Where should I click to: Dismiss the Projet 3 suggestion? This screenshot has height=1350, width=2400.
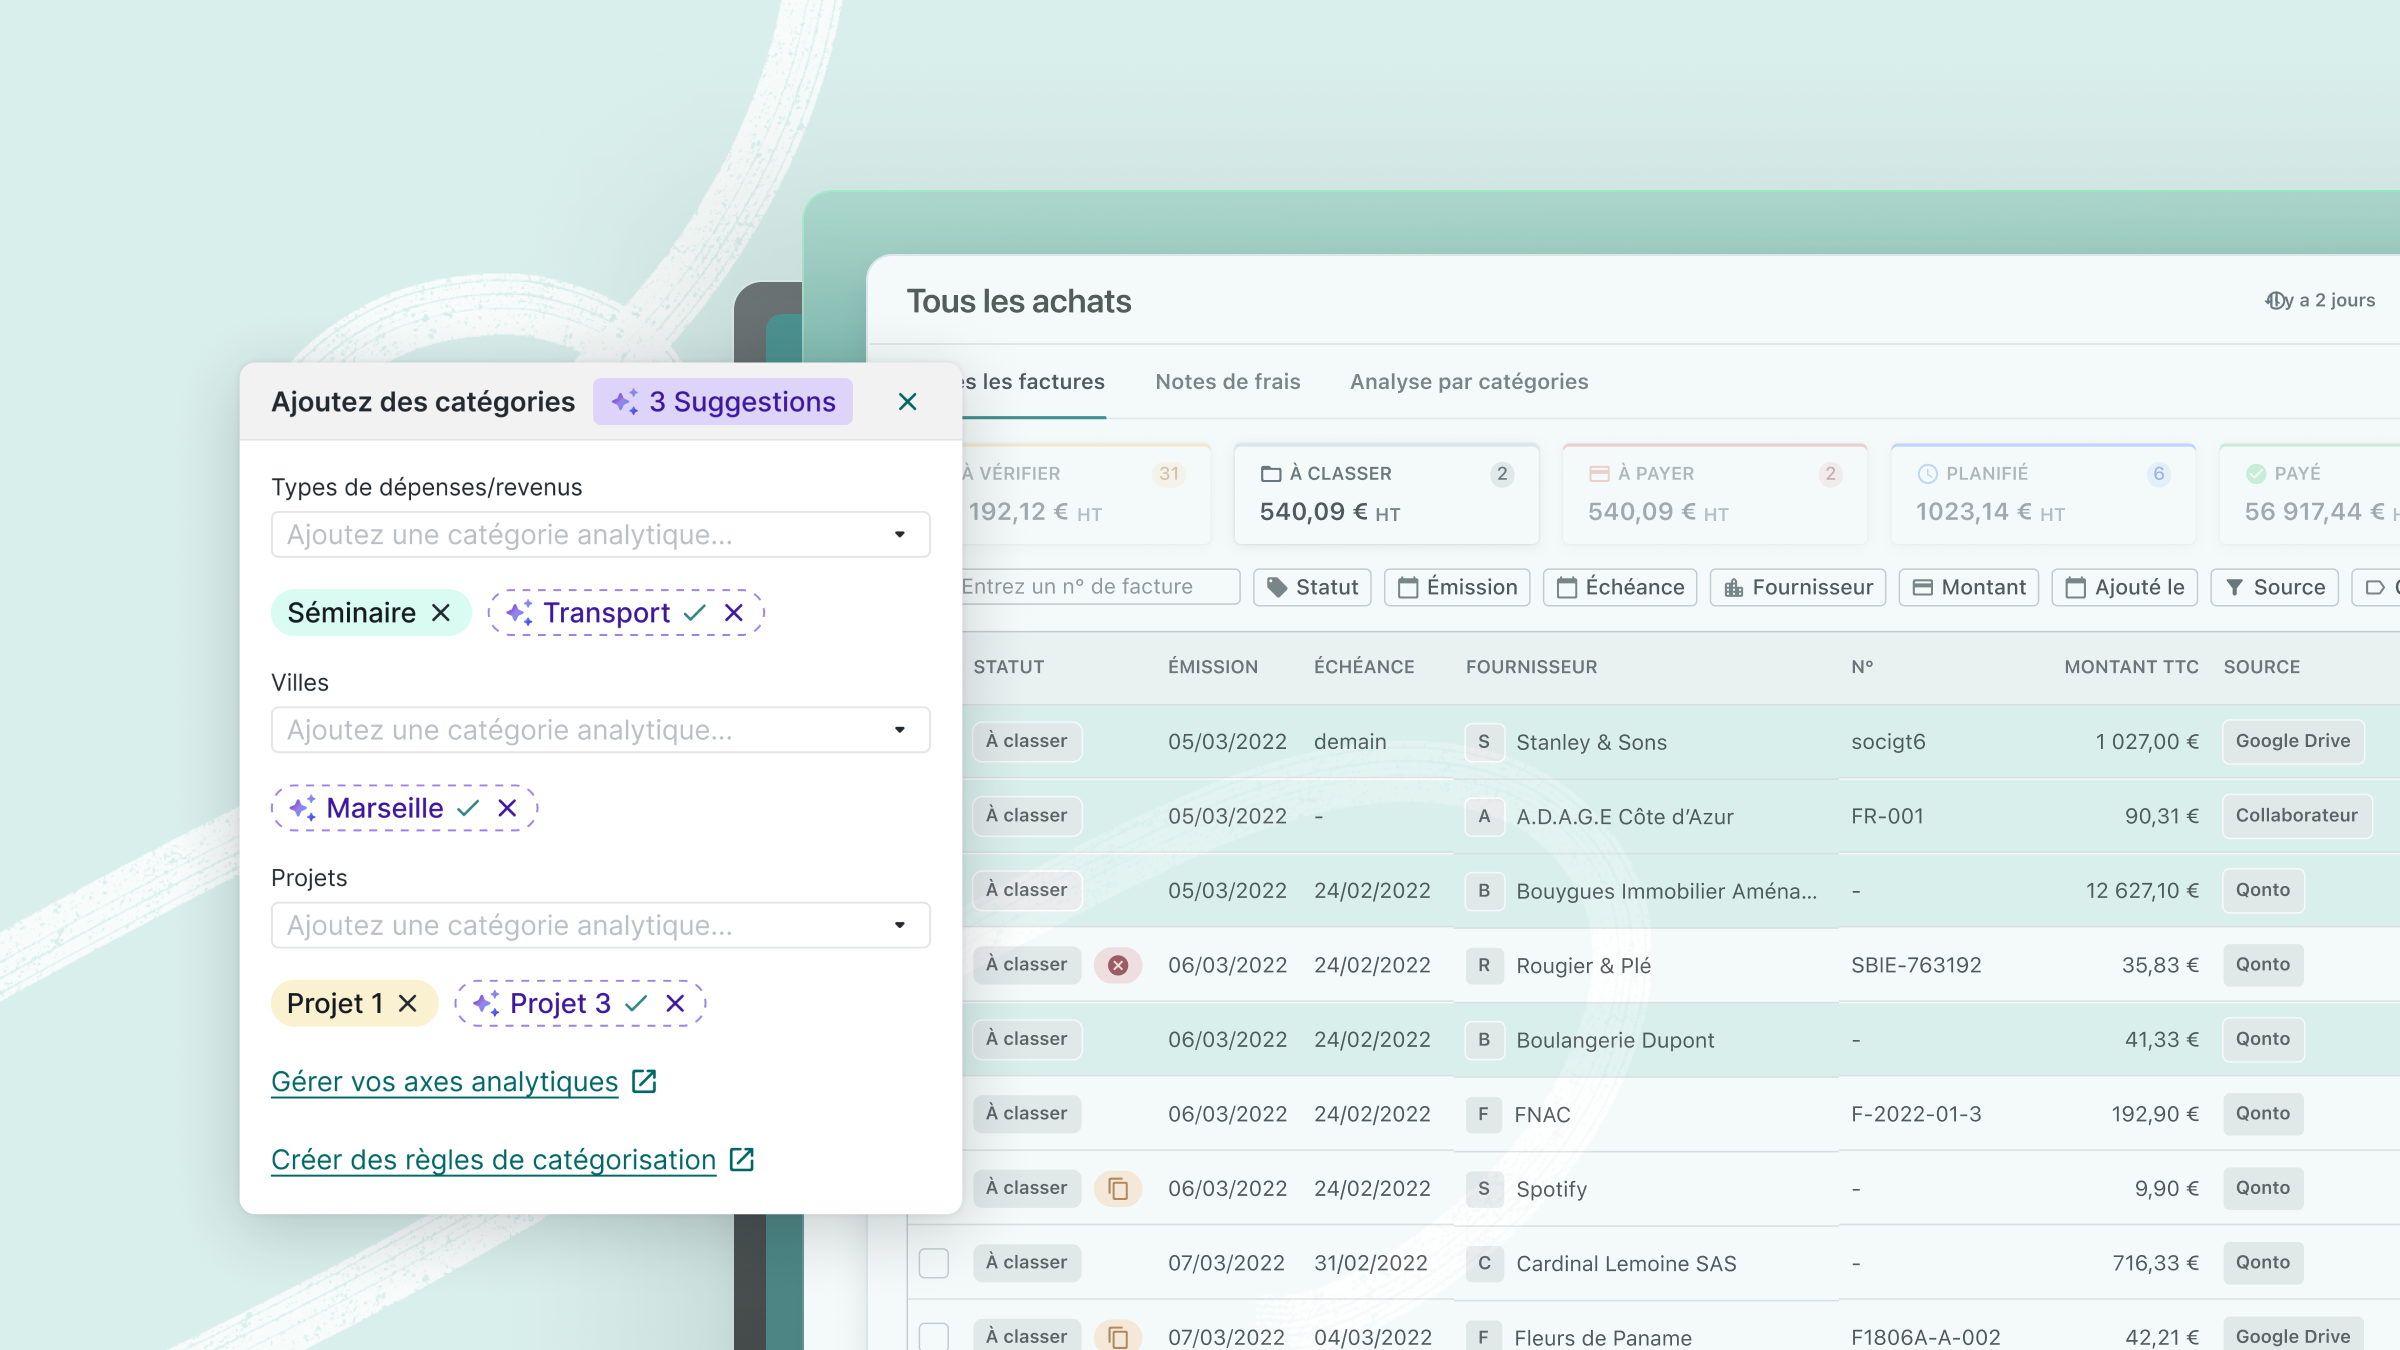(x=675, y=1003)
